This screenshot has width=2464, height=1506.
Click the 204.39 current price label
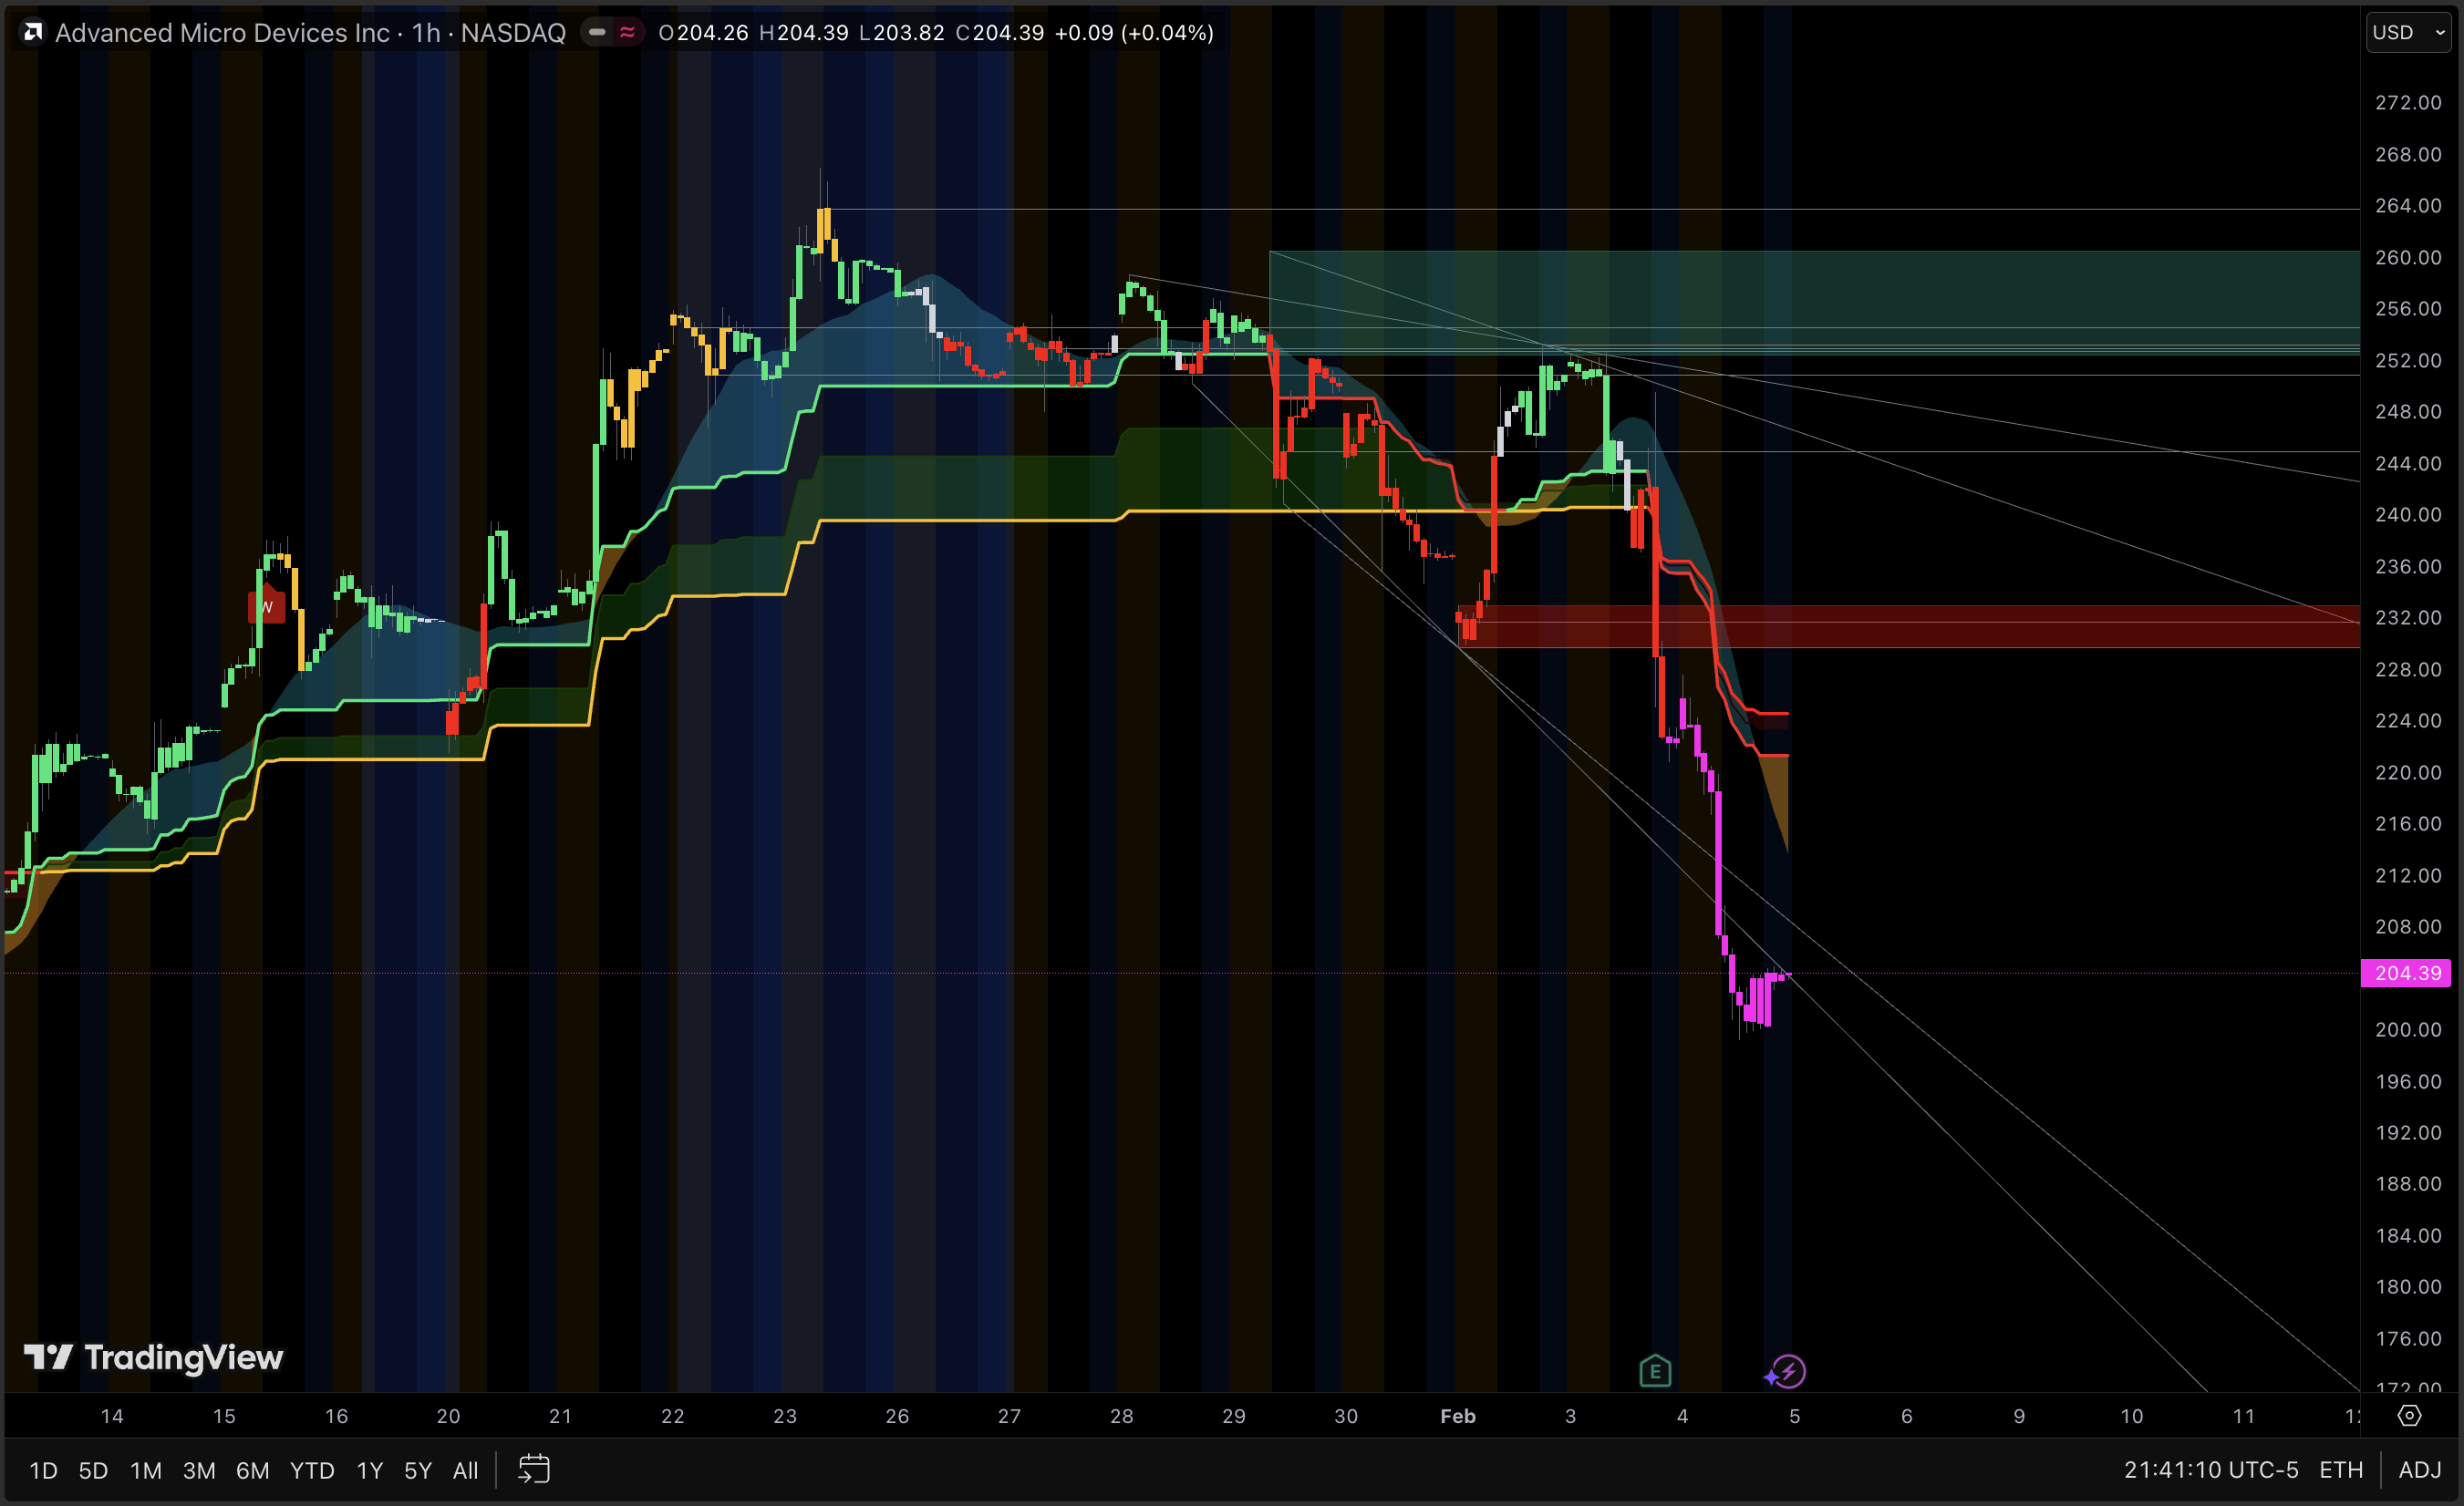2406,973
